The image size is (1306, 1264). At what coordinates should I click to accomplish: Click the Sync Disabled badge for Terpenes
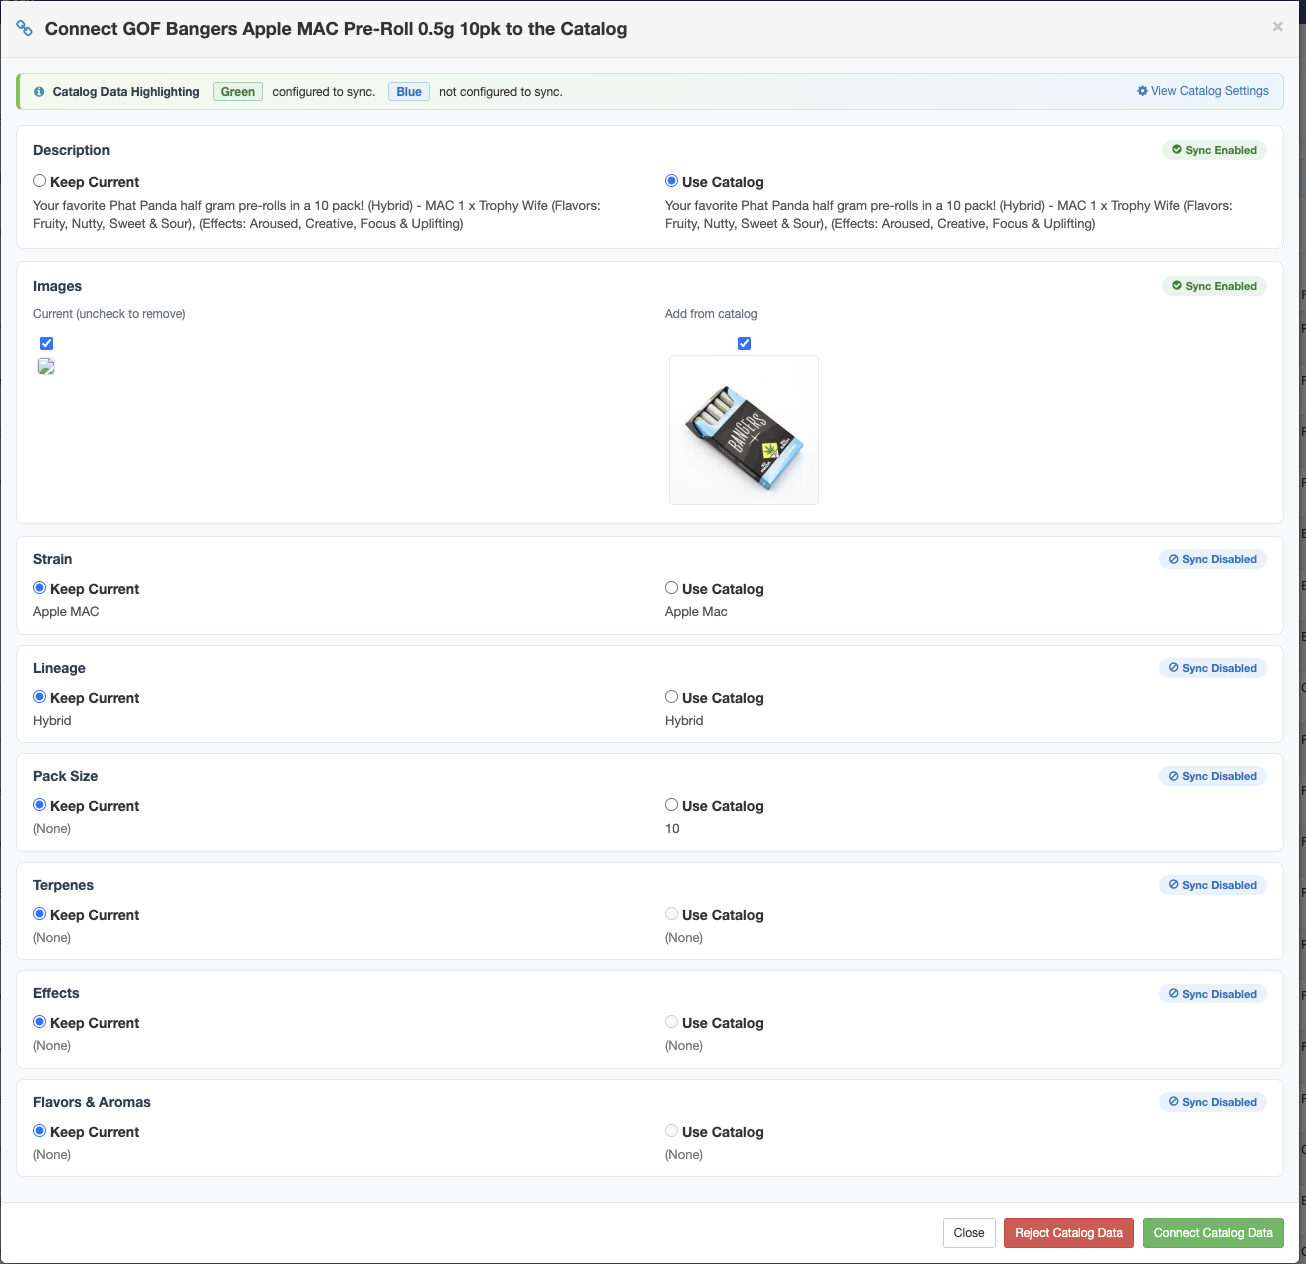1213,885
